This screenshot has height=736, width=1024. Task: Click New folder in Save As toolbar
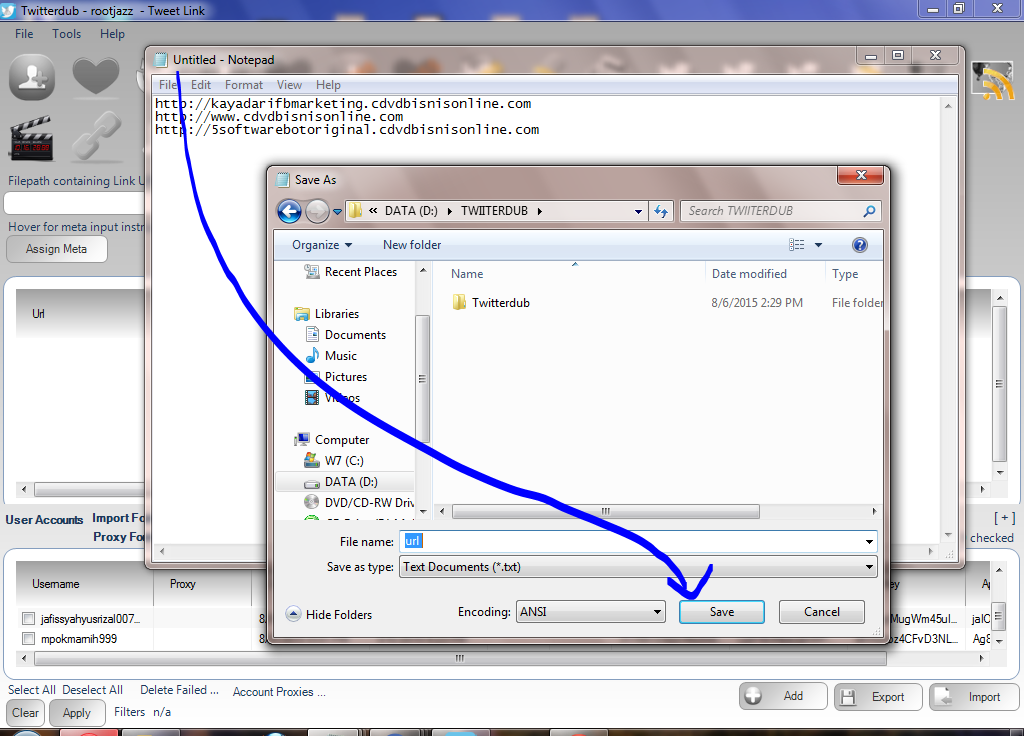click(412, 245)
